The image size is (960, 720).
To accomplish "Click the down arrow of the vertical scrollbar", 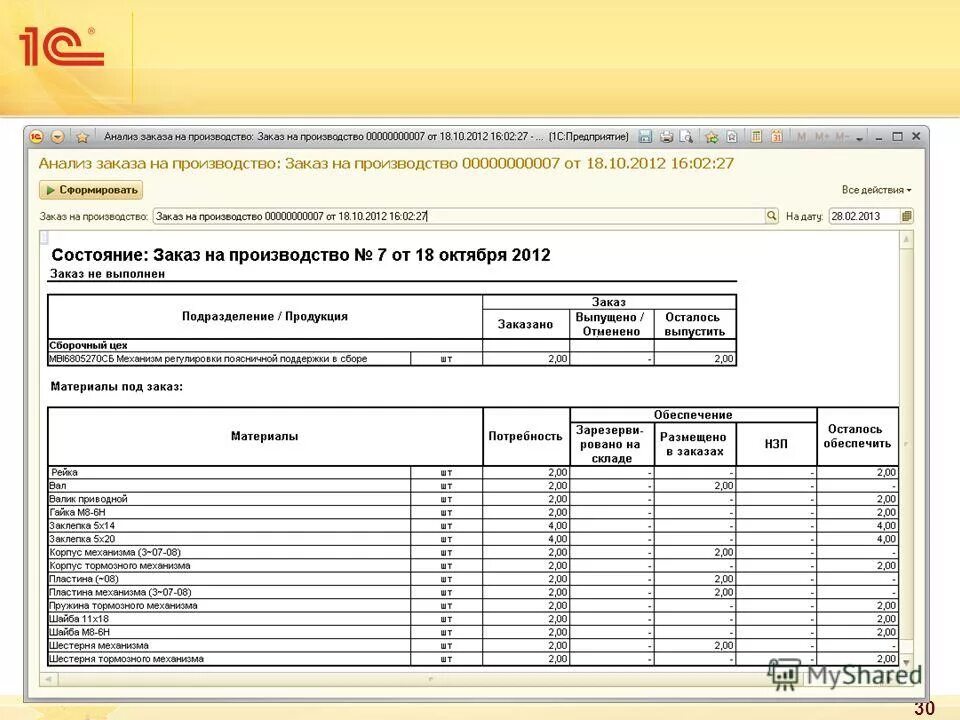I will click(906, 662).
